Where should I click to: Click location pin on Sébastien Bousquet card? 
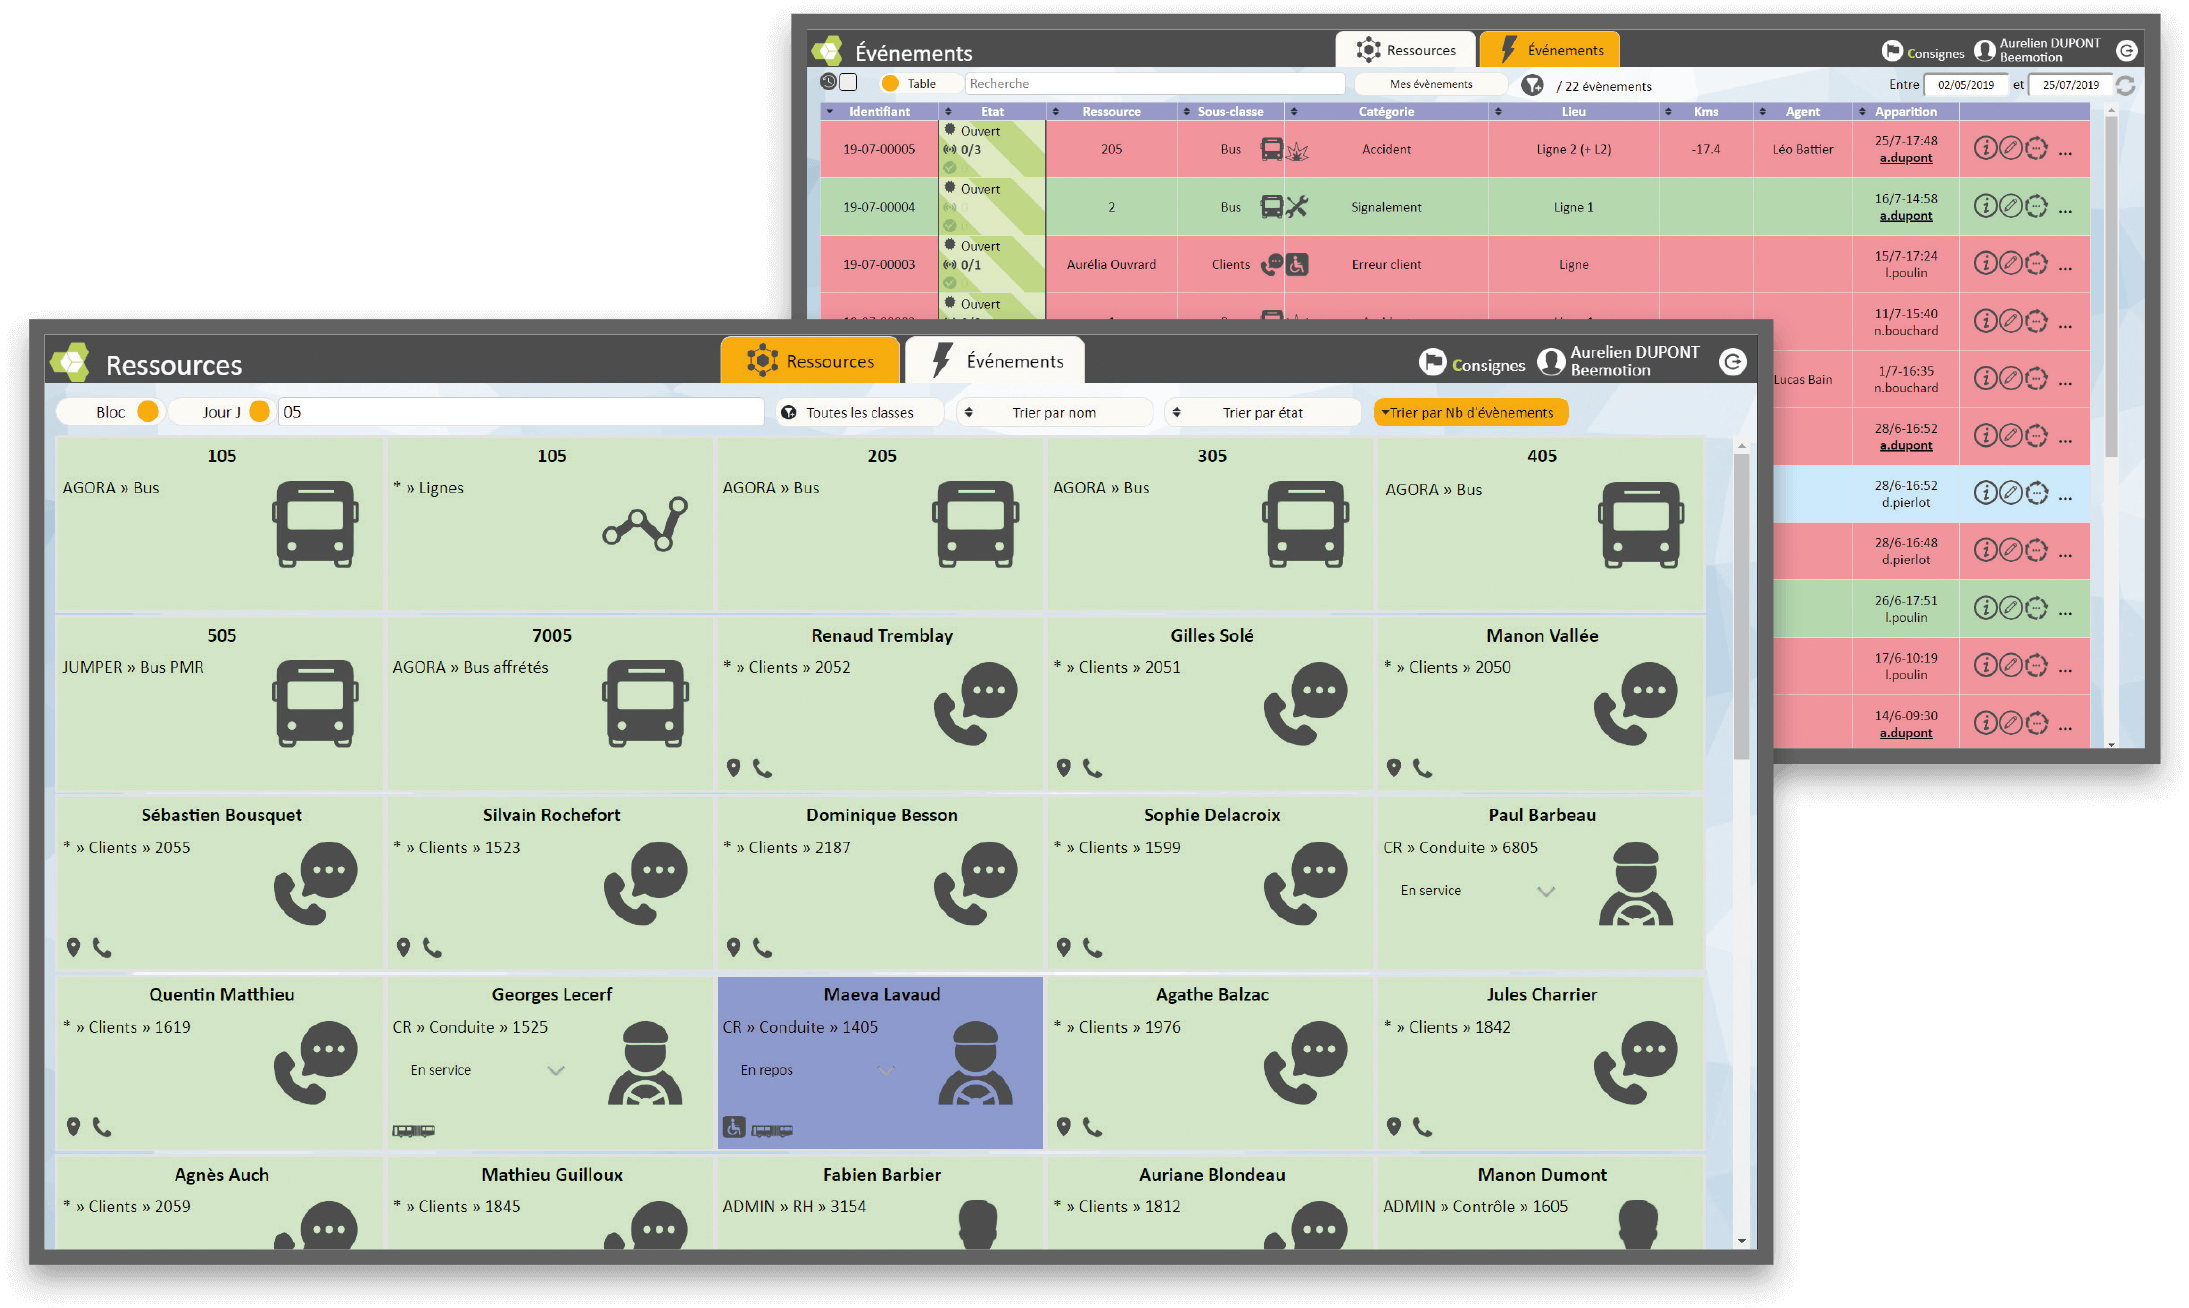point(73,947)
